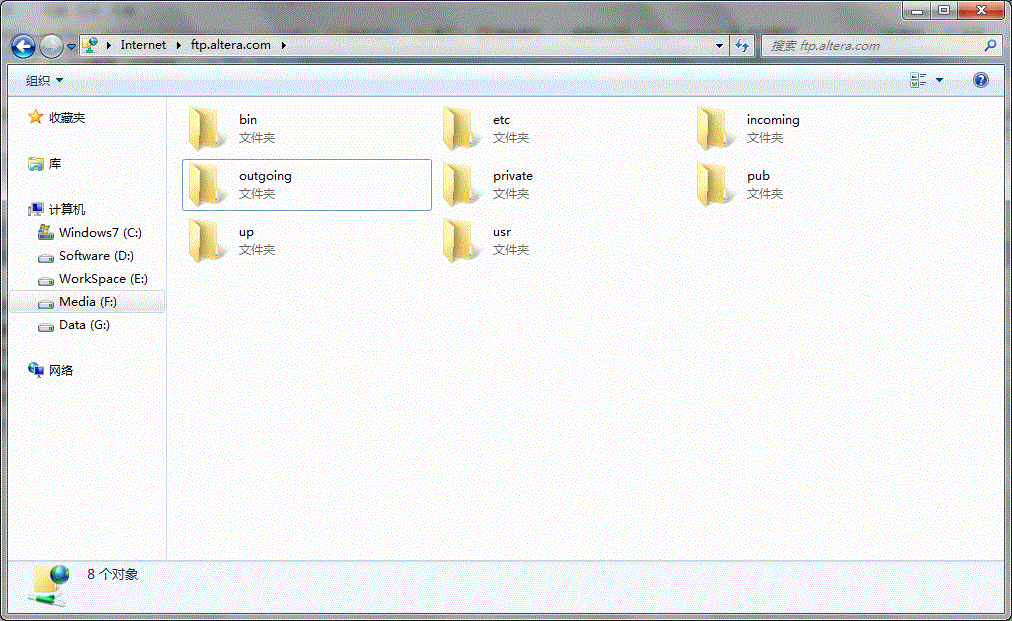Click the greyed Forward arrow button
Viewport: 1012px width, 621px height.
[51, 46]
